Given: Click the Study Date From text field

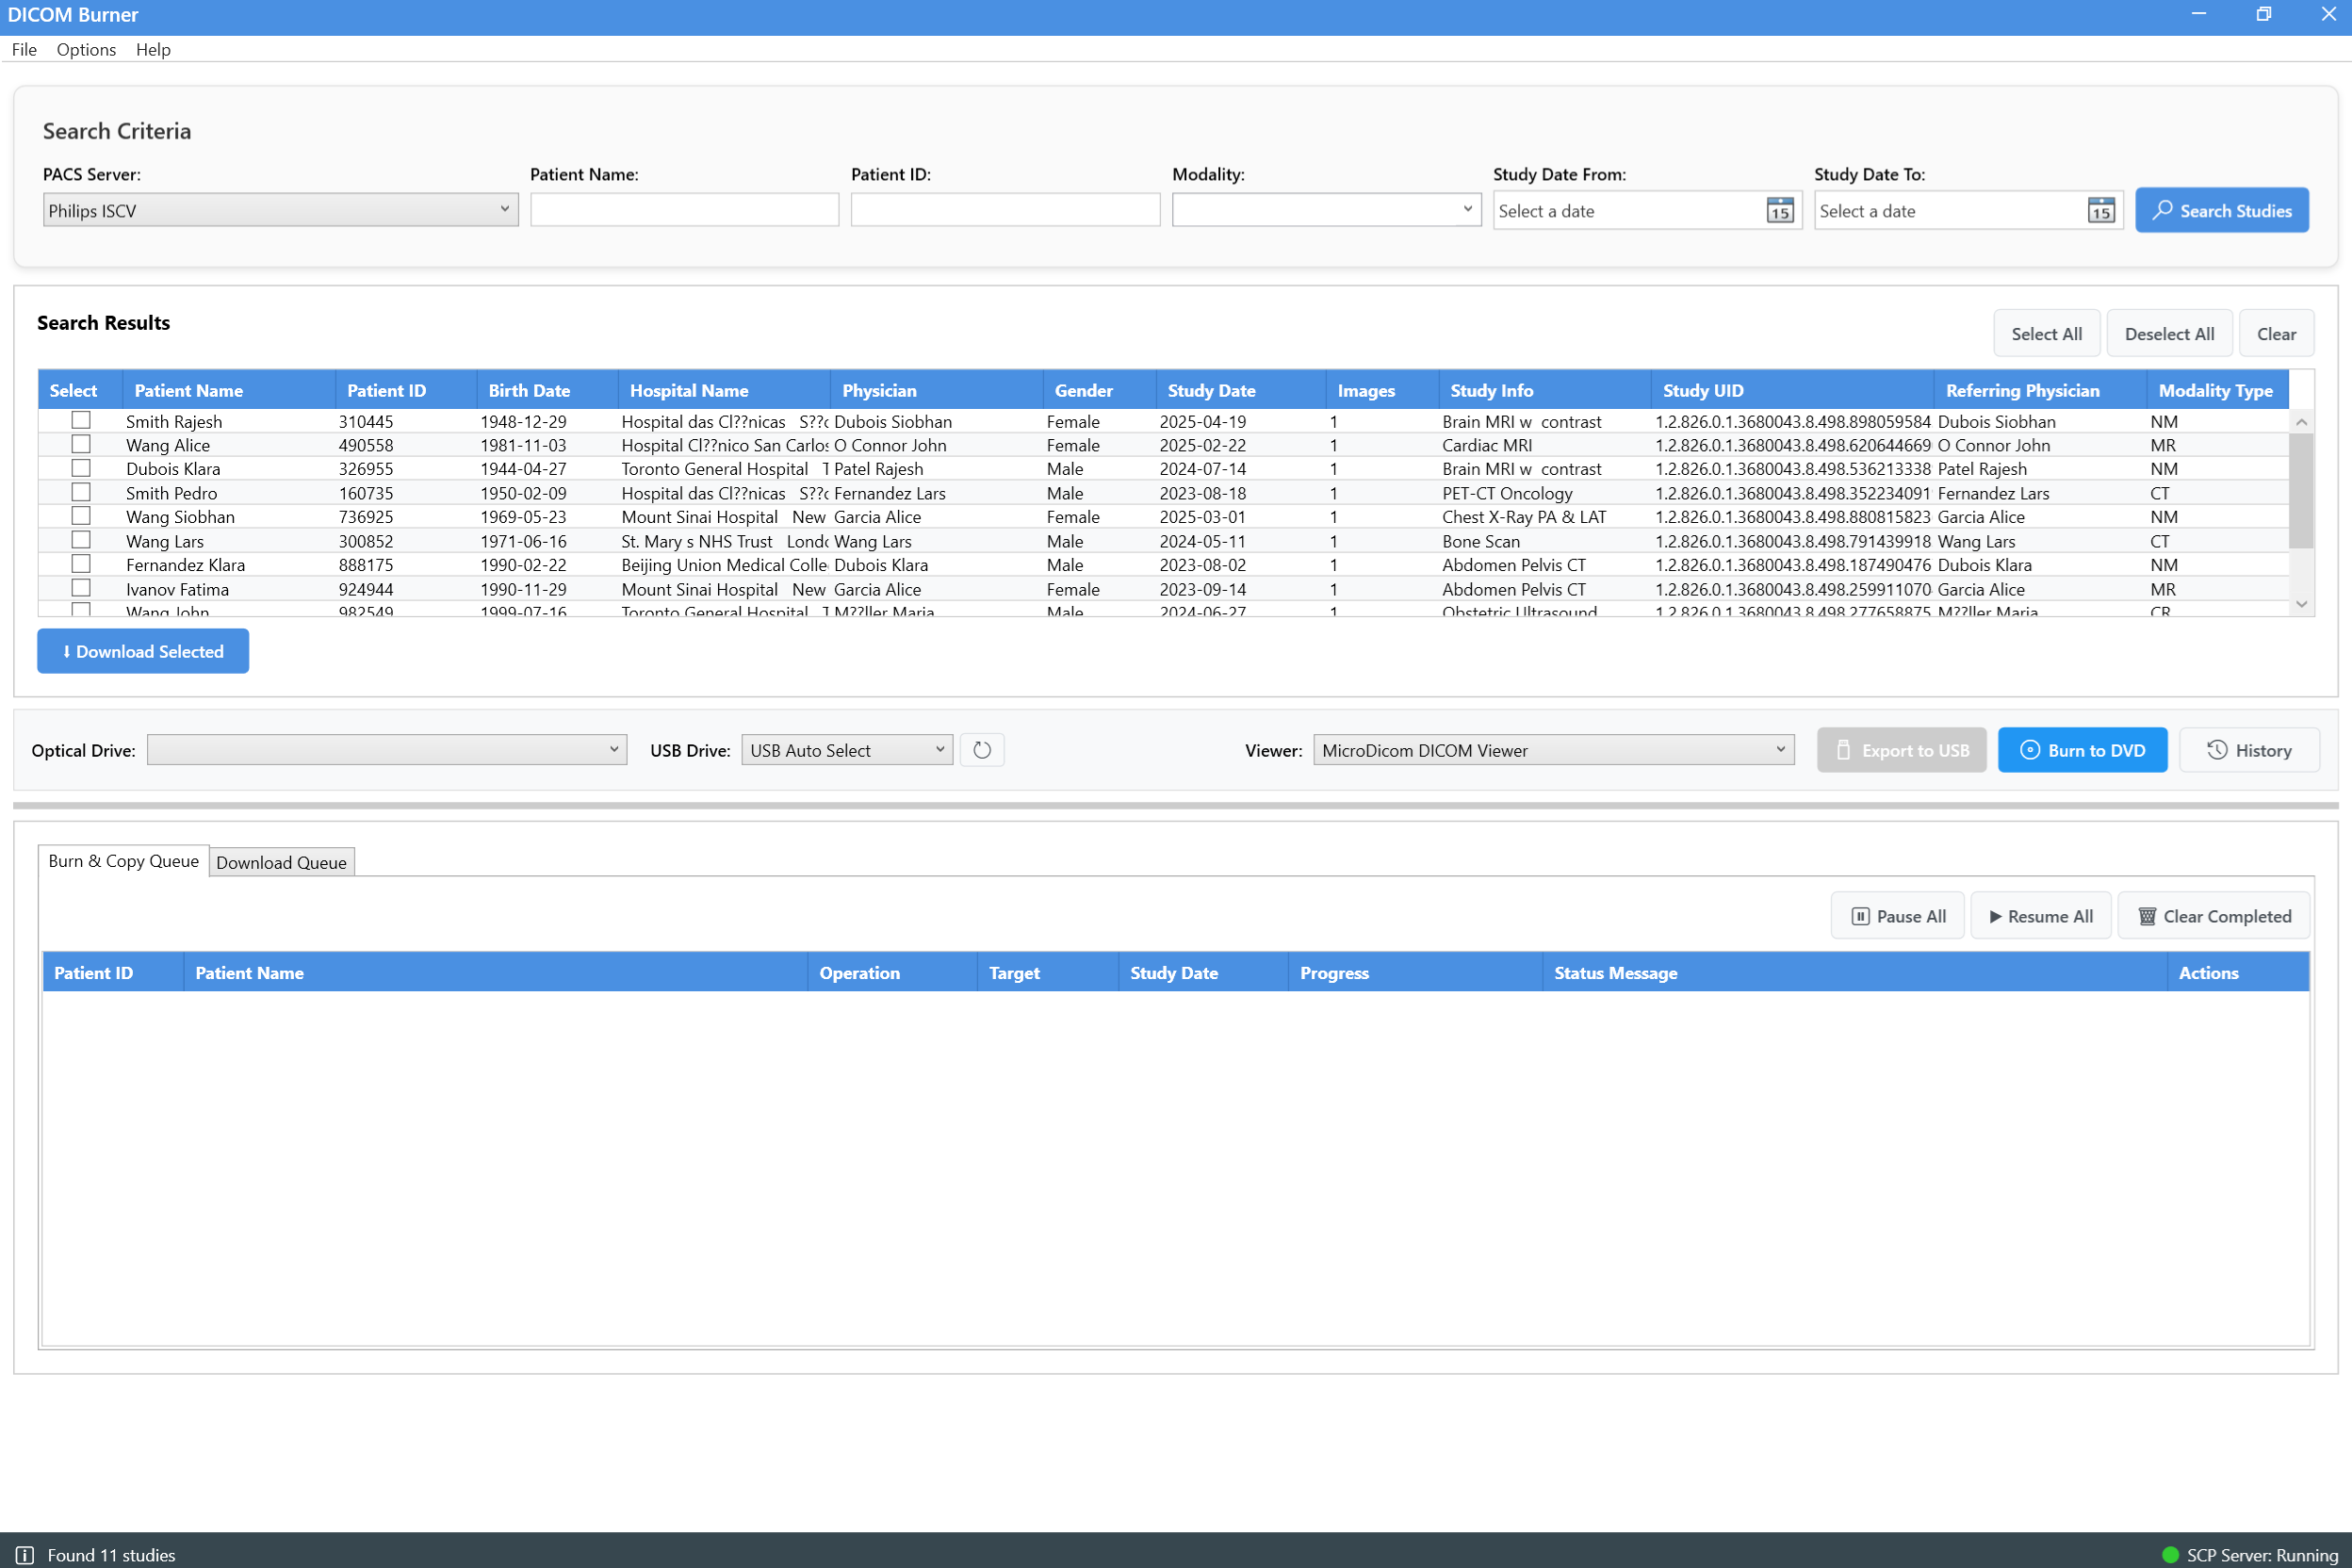Looking at the screenshot, I should point(1629,211).
